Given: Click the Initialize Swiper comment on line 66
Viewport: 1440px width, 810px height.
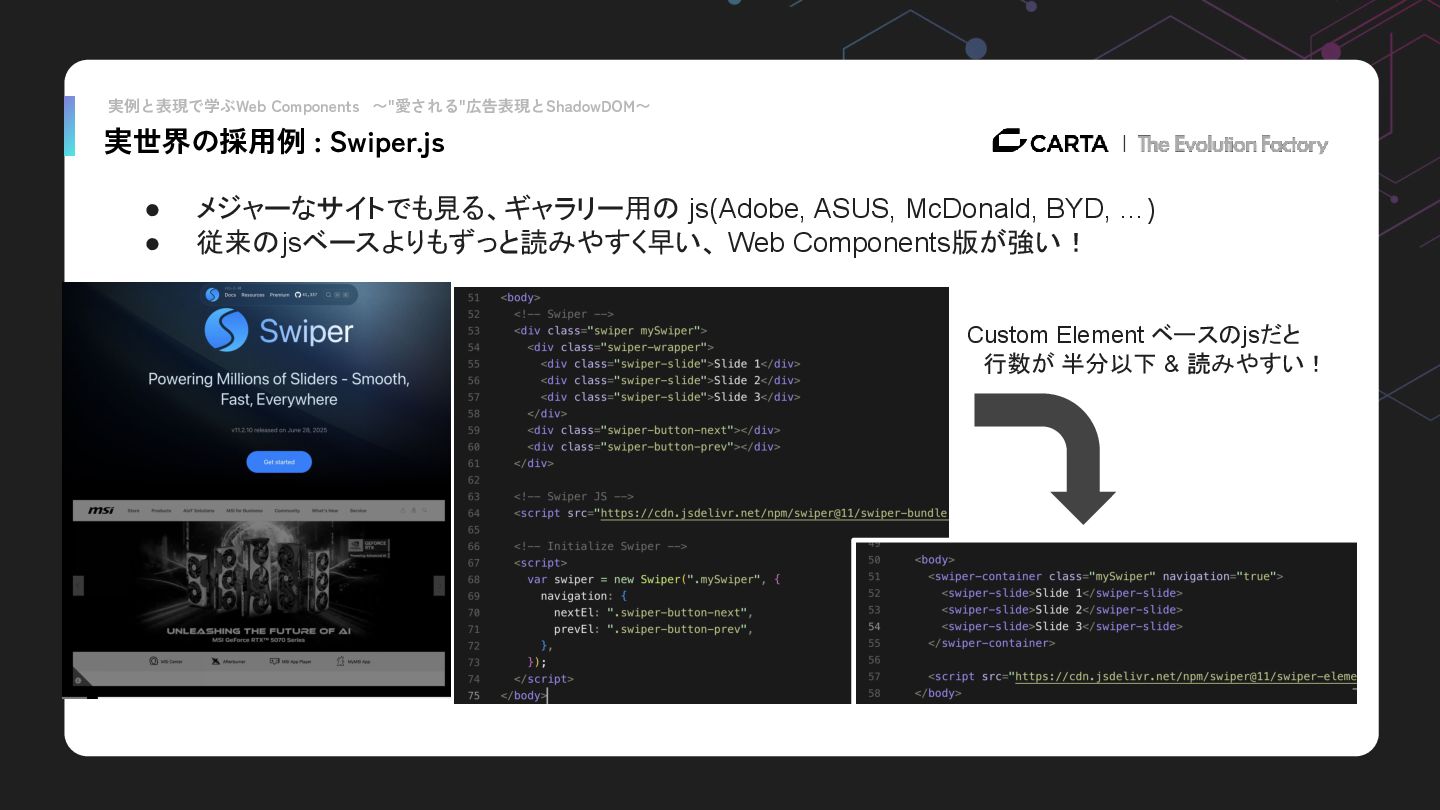Looking at the screenshot, I should (601, 546).
